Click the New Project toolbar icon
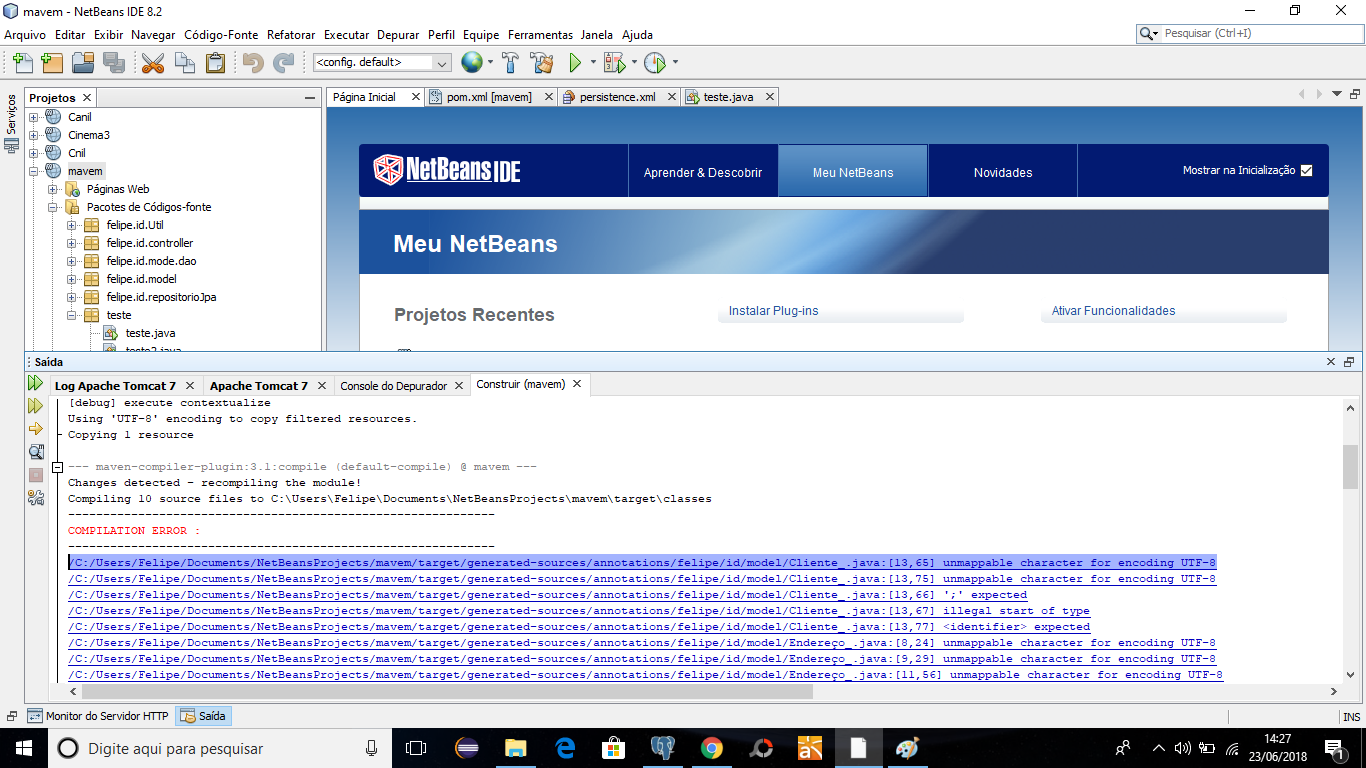Image resolution: width=1366 pixels, height=768 pixels. 52,63
